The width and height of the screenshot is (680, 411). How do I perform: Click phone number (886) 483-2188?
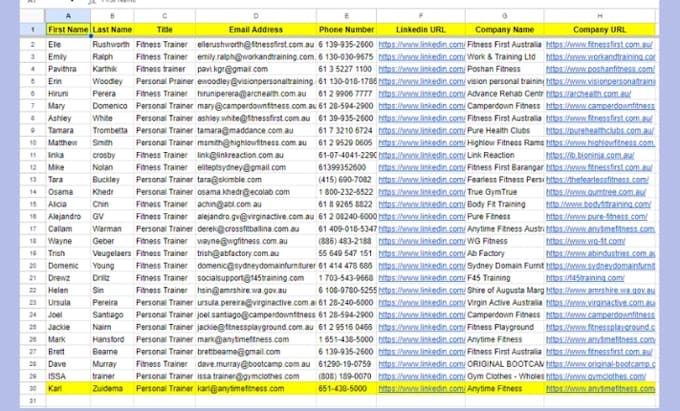click(x=345, y=241)
